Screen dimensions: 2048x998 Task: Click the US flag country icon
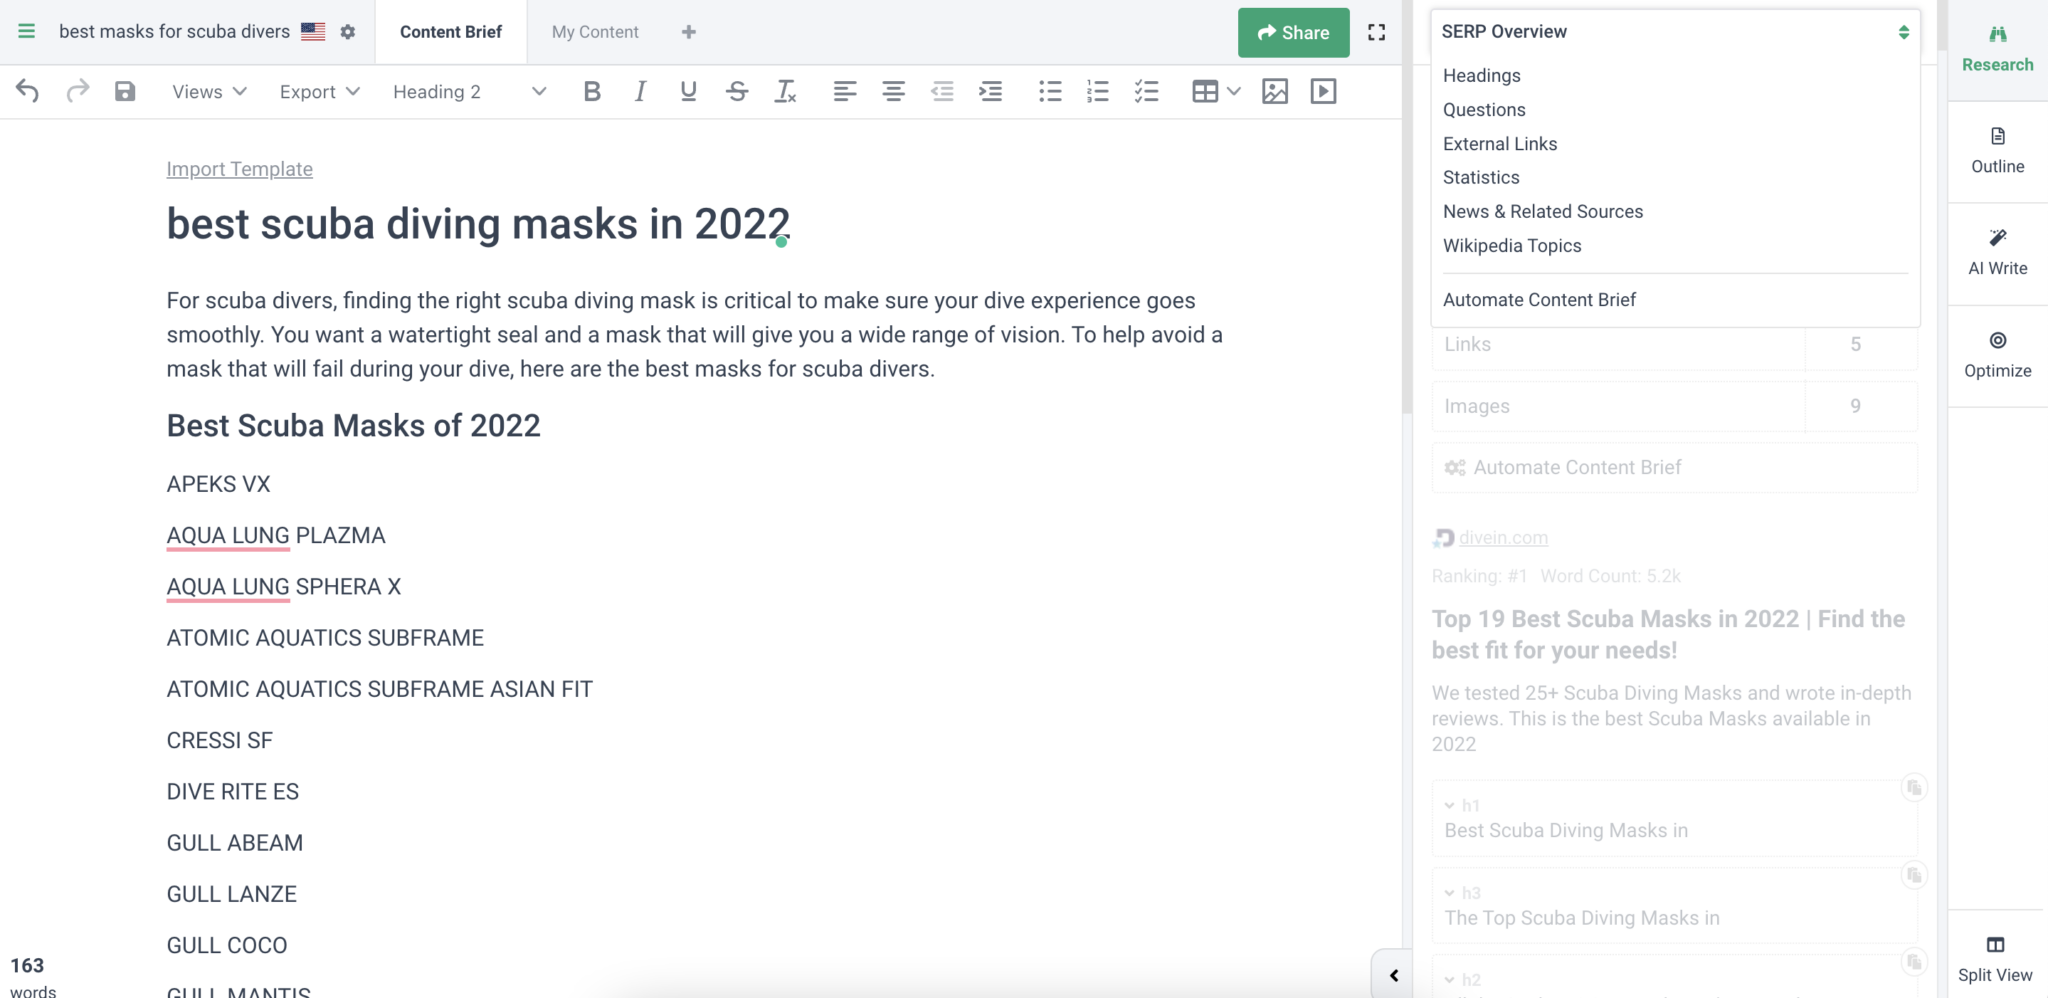pos(313,32)
